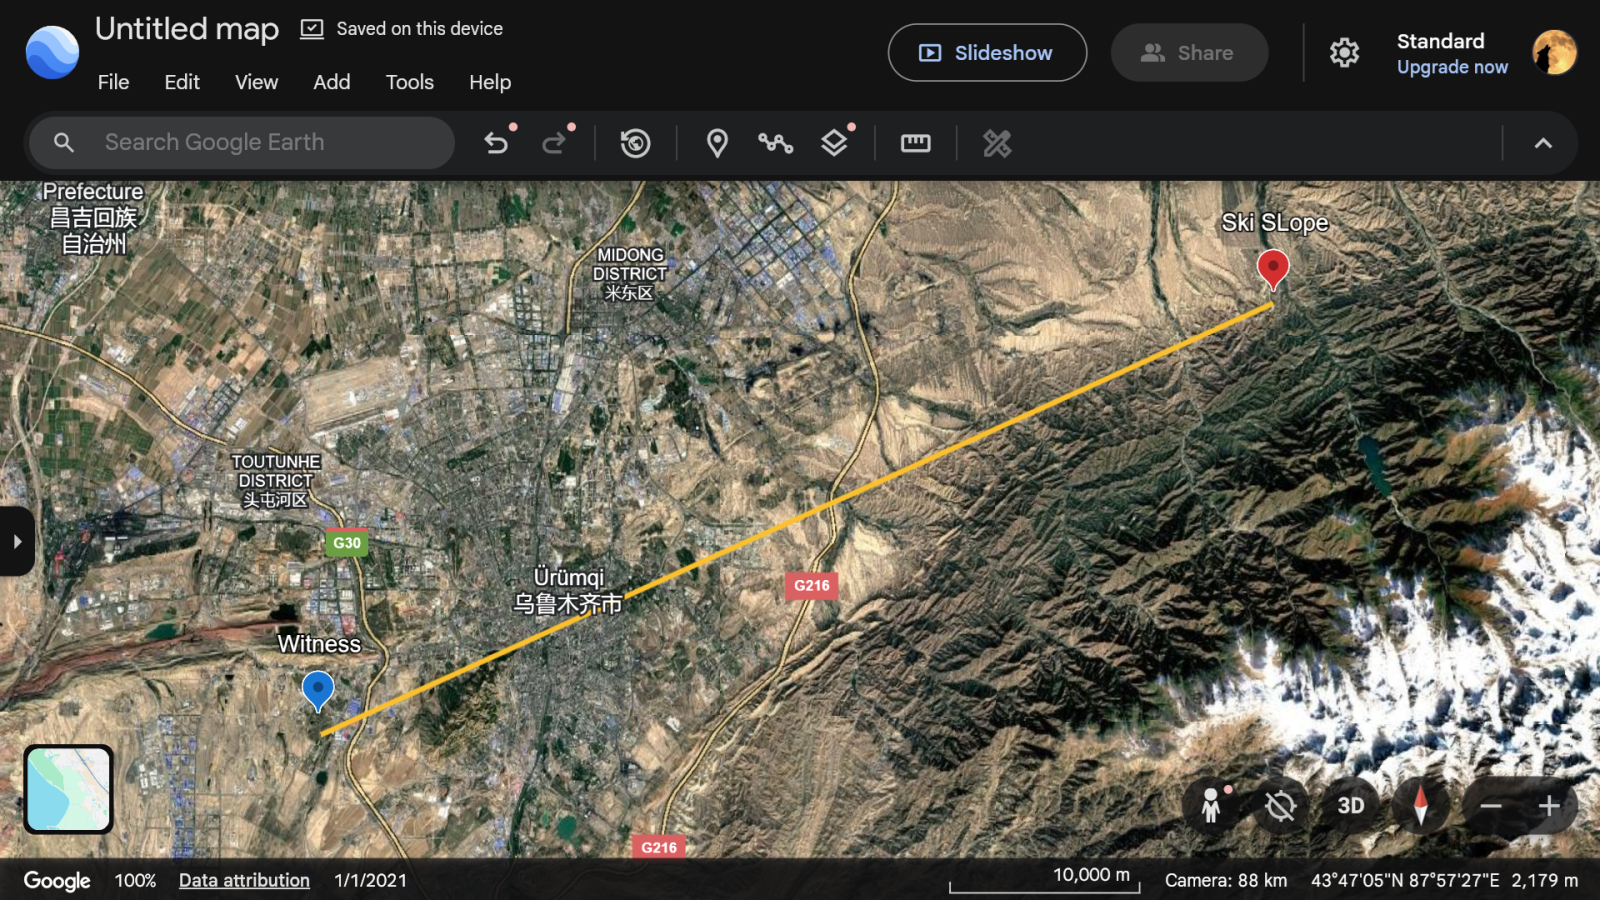Toggle 3D view mode
This screenshot has width=1600, height=900.
coord(1351,805)
